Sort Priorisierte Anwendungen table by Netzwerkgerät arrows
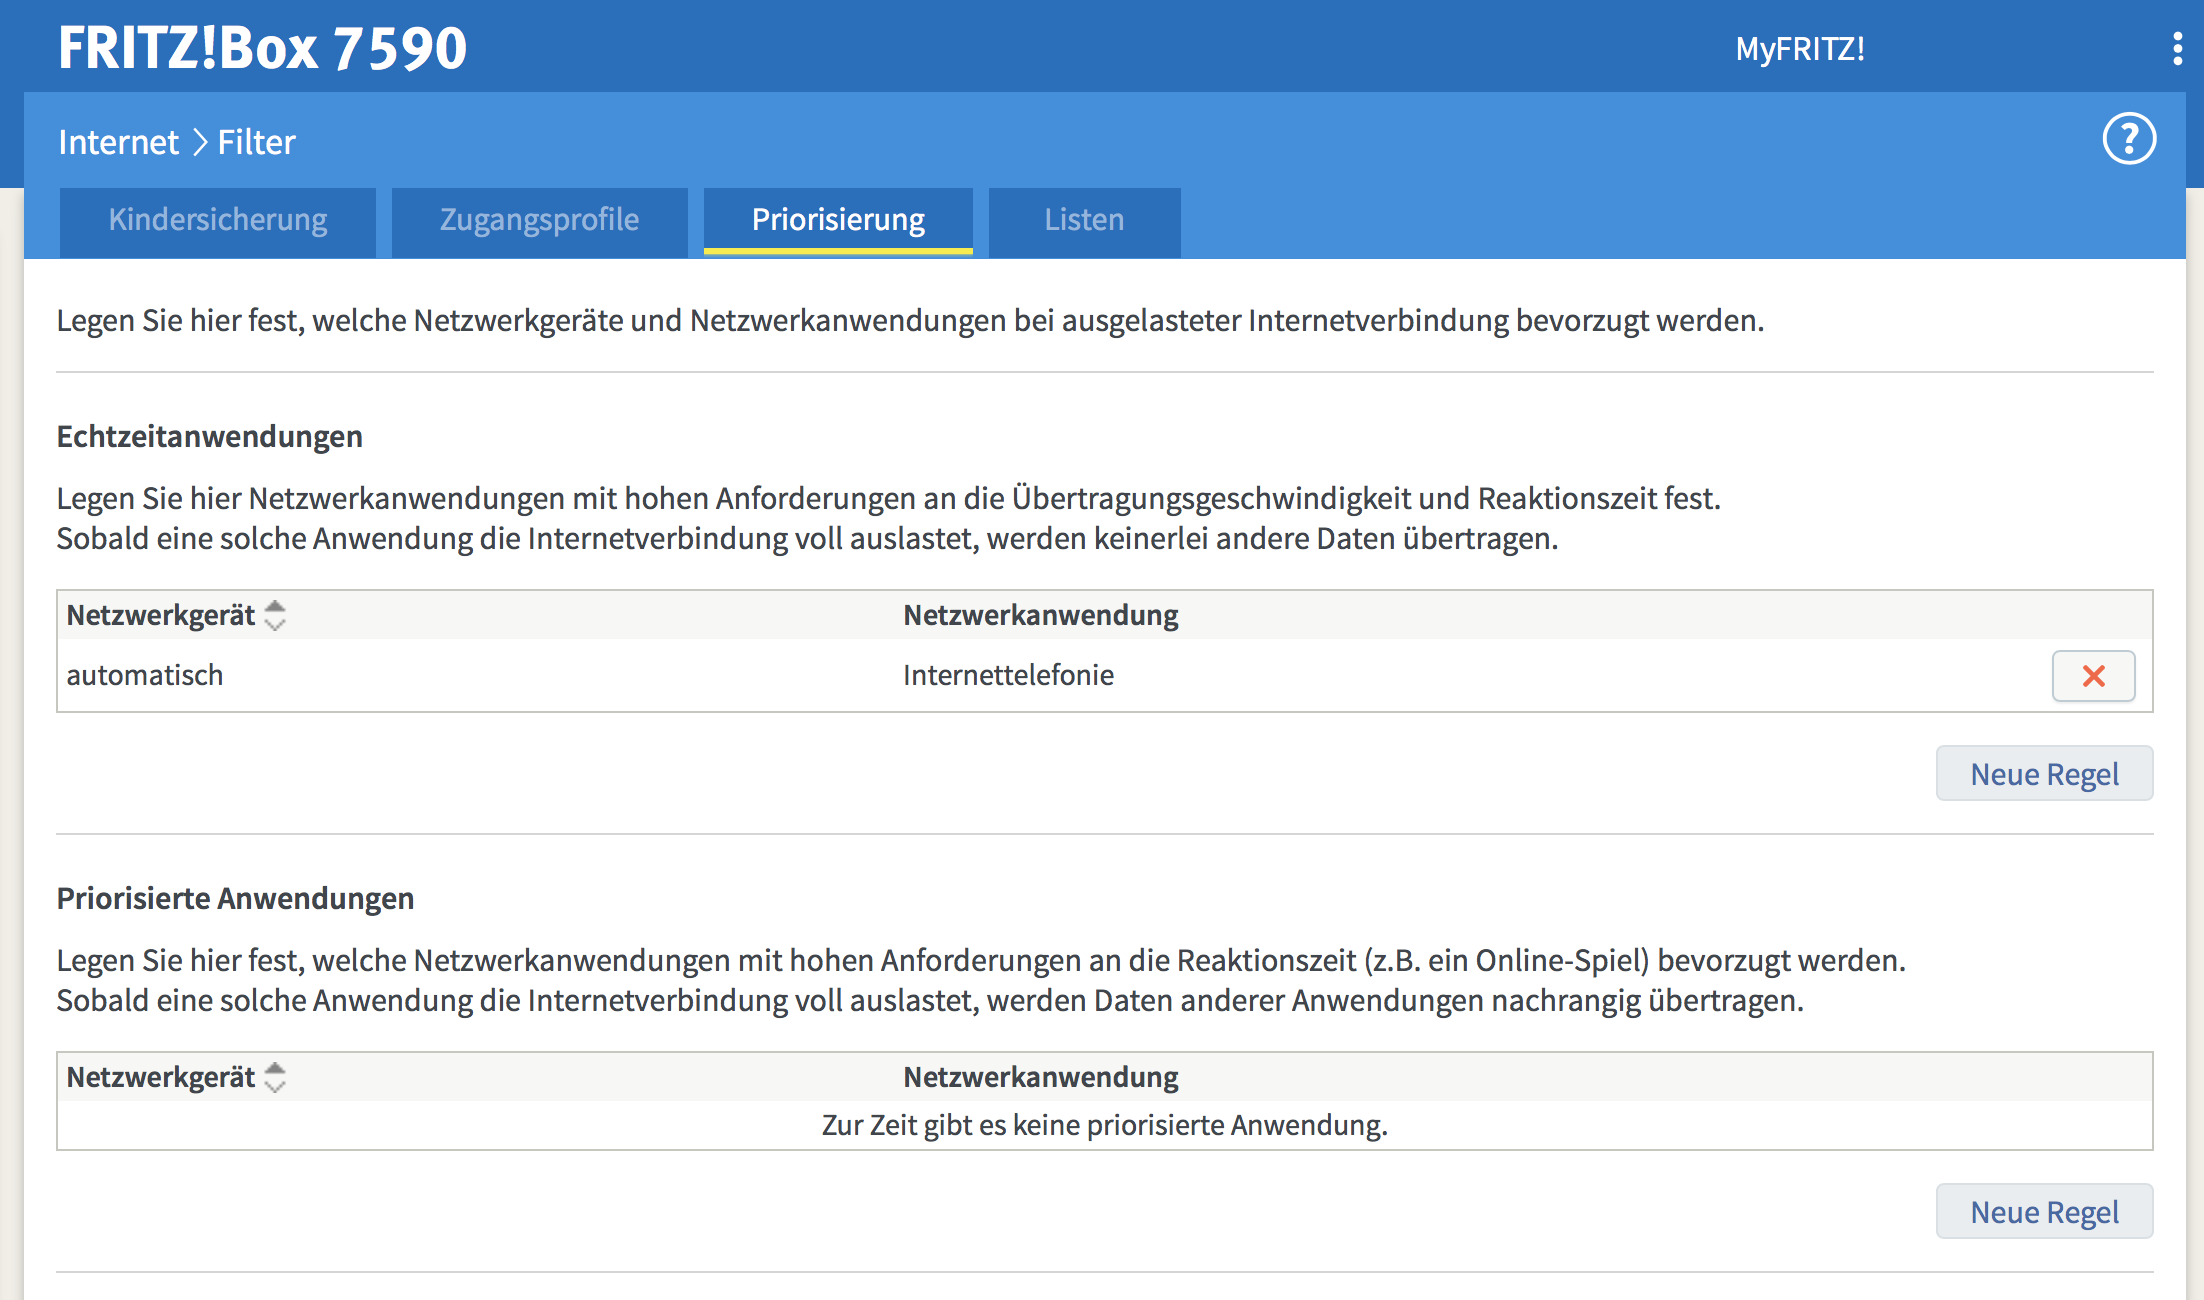The height and width of the screenshot is (1300, 2204). tap(275, 1077)
